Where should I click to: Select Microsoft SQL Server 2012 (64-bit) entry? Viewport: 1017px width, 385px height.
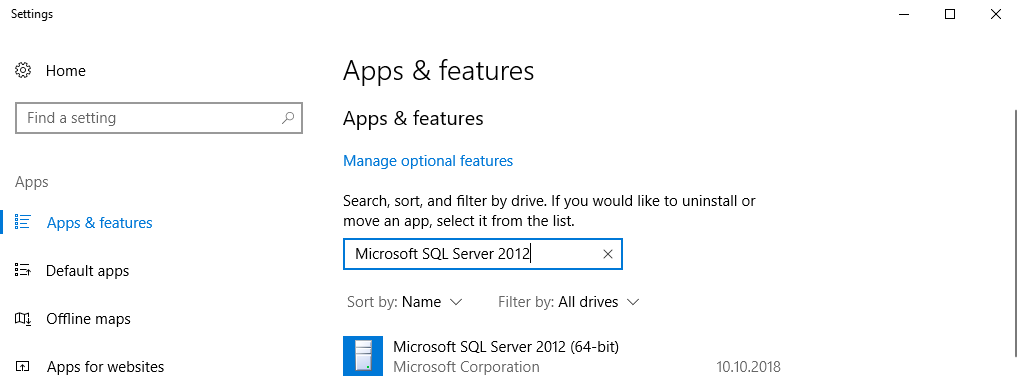[562, 356]
